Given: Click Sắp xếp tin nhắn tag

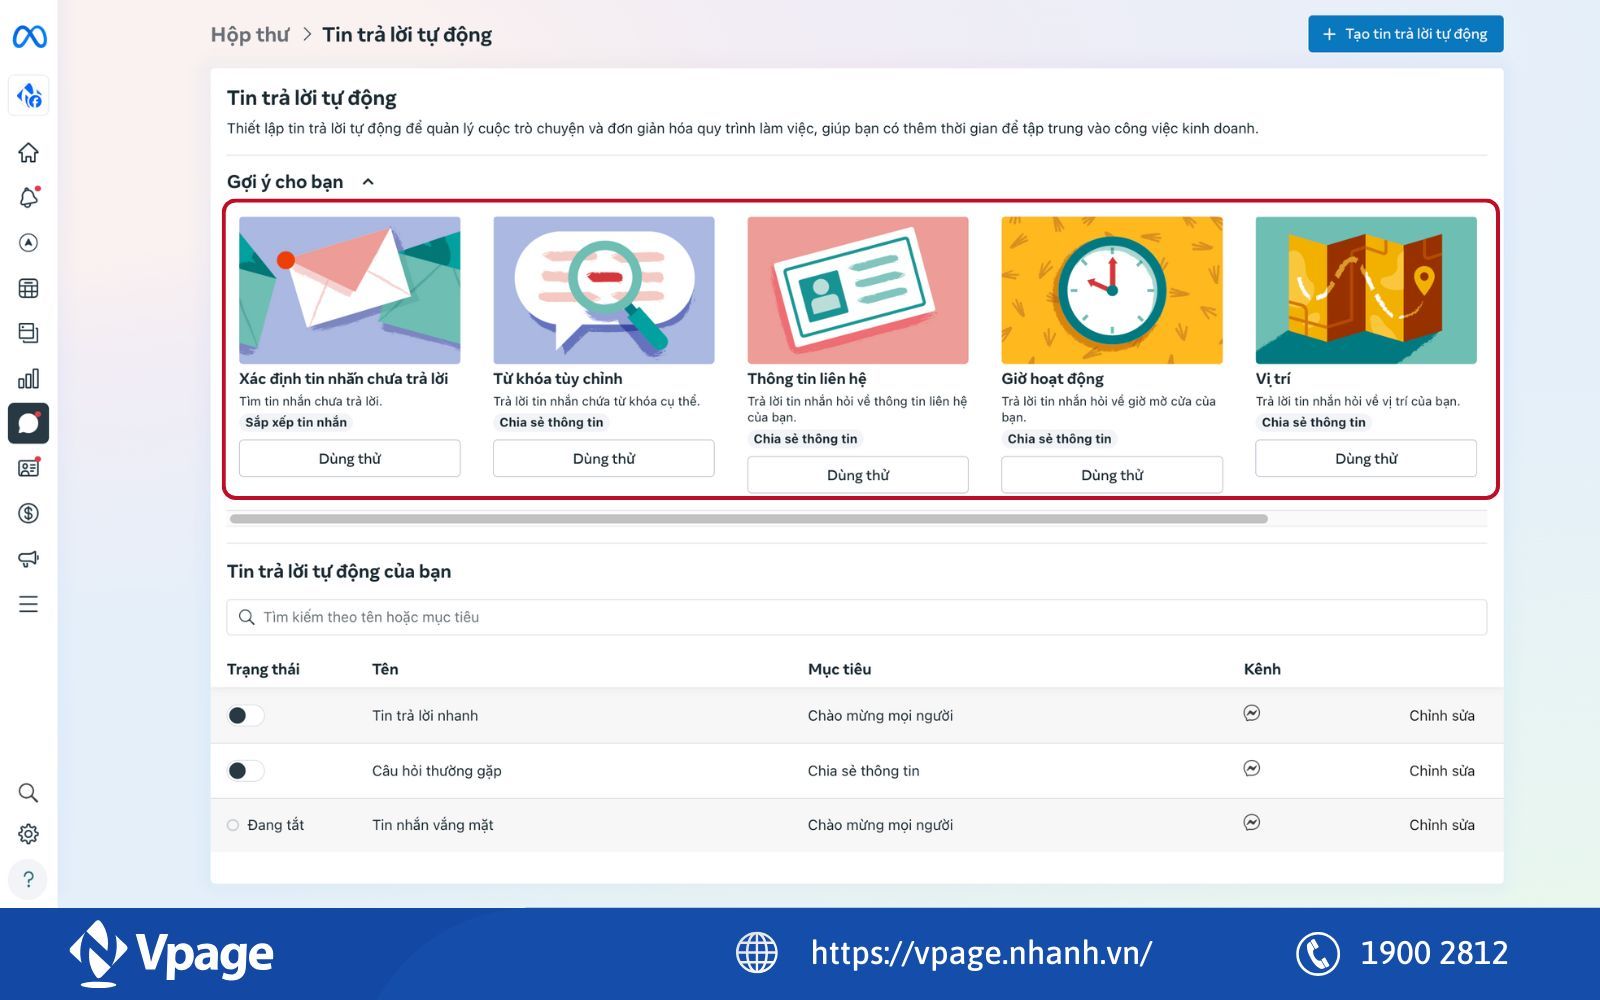Looking at the screenshot, I should coord(296,422).
